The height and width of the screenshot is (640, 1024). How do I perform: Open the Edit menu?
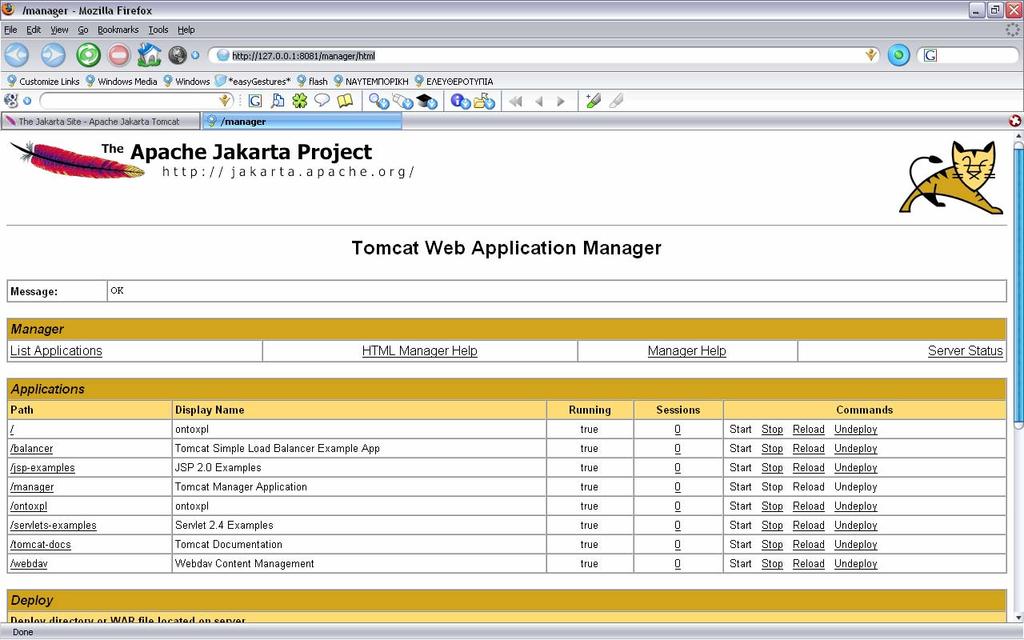(x=33, y=29)
